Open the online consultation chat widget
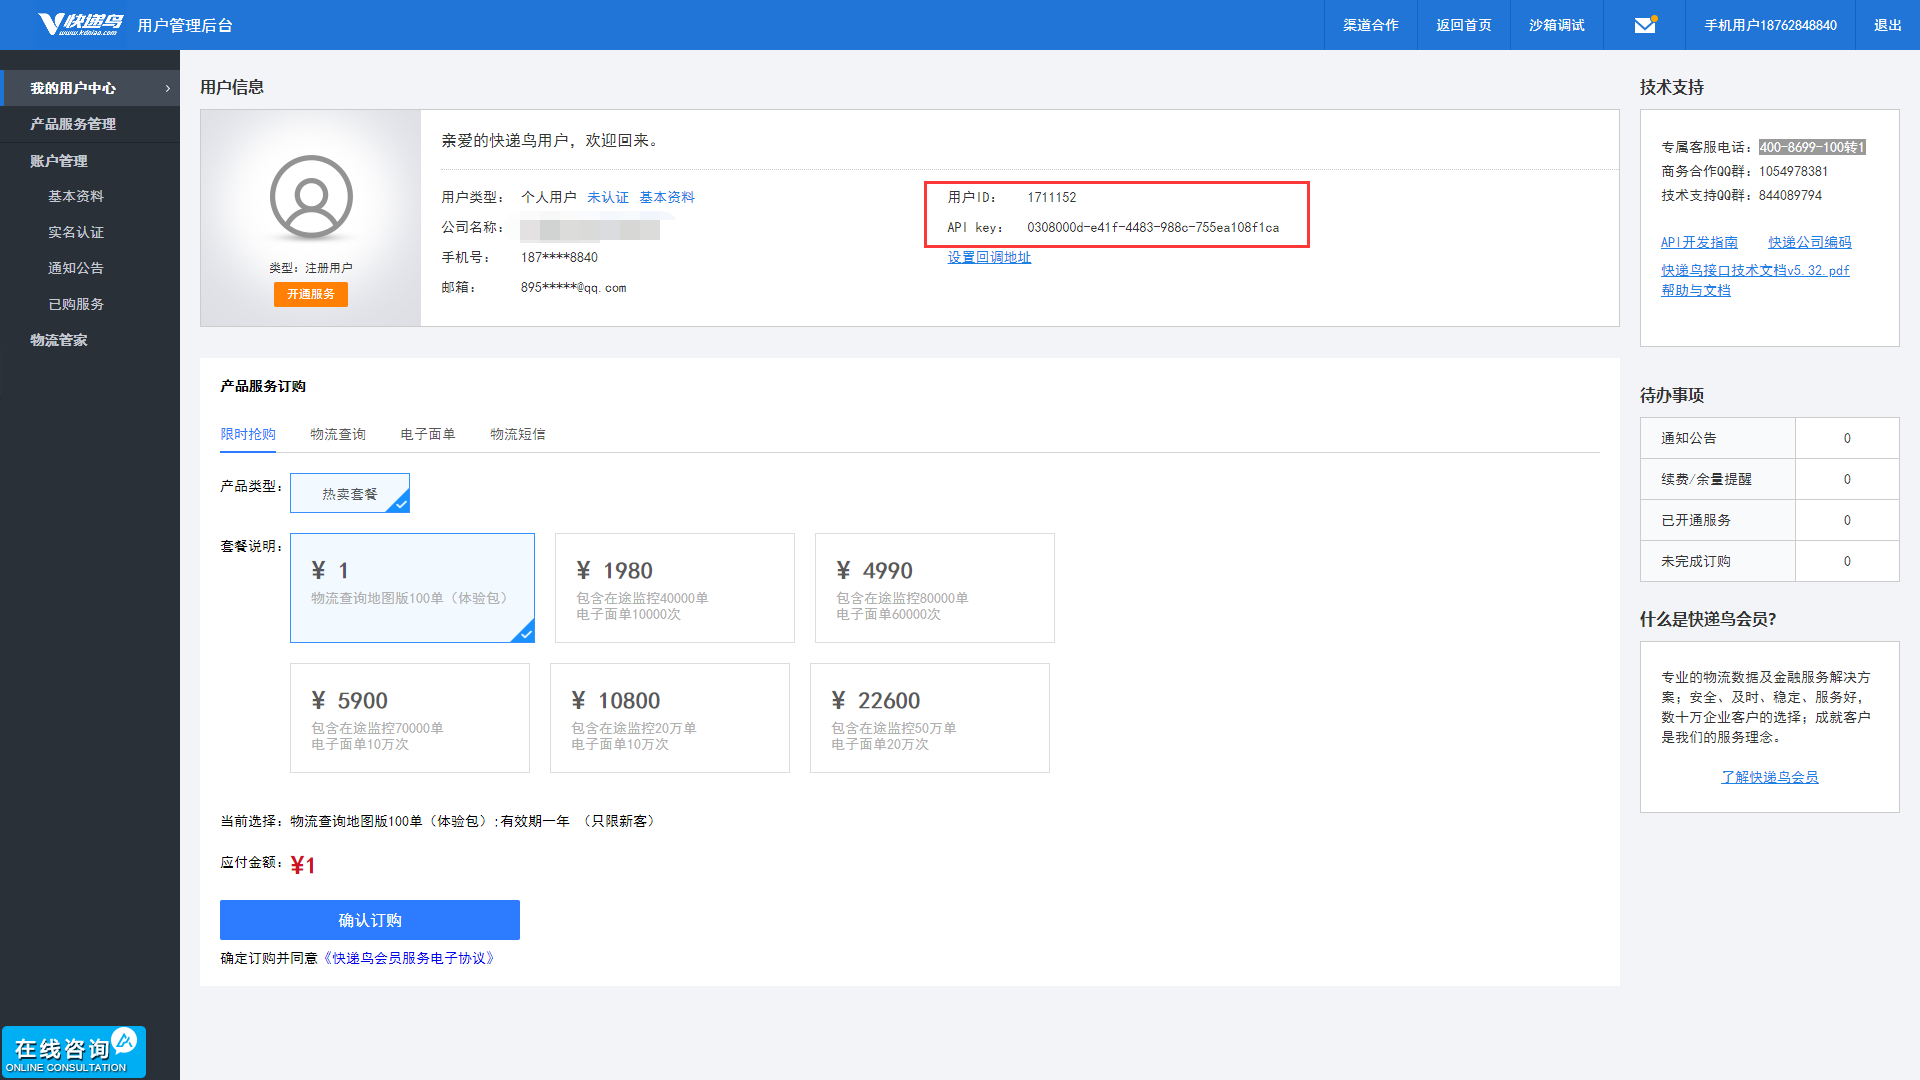 (x=73, y=1052)
